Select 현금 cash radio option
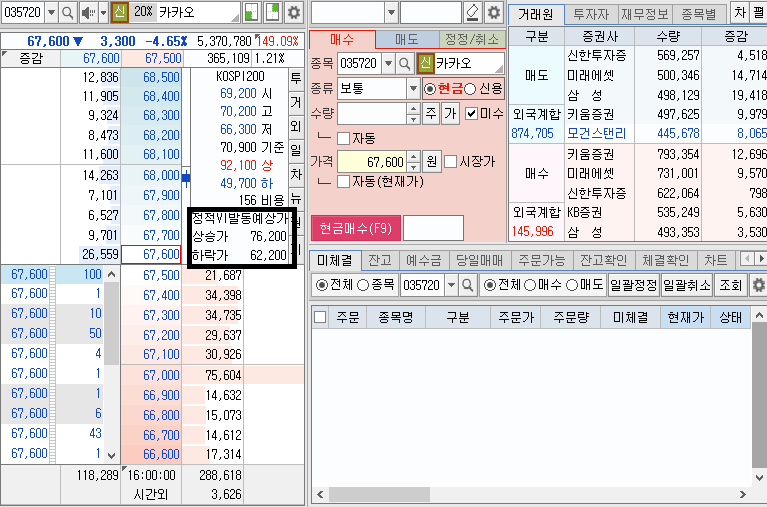This screenshot has width=767, height=507. [429, 89]
